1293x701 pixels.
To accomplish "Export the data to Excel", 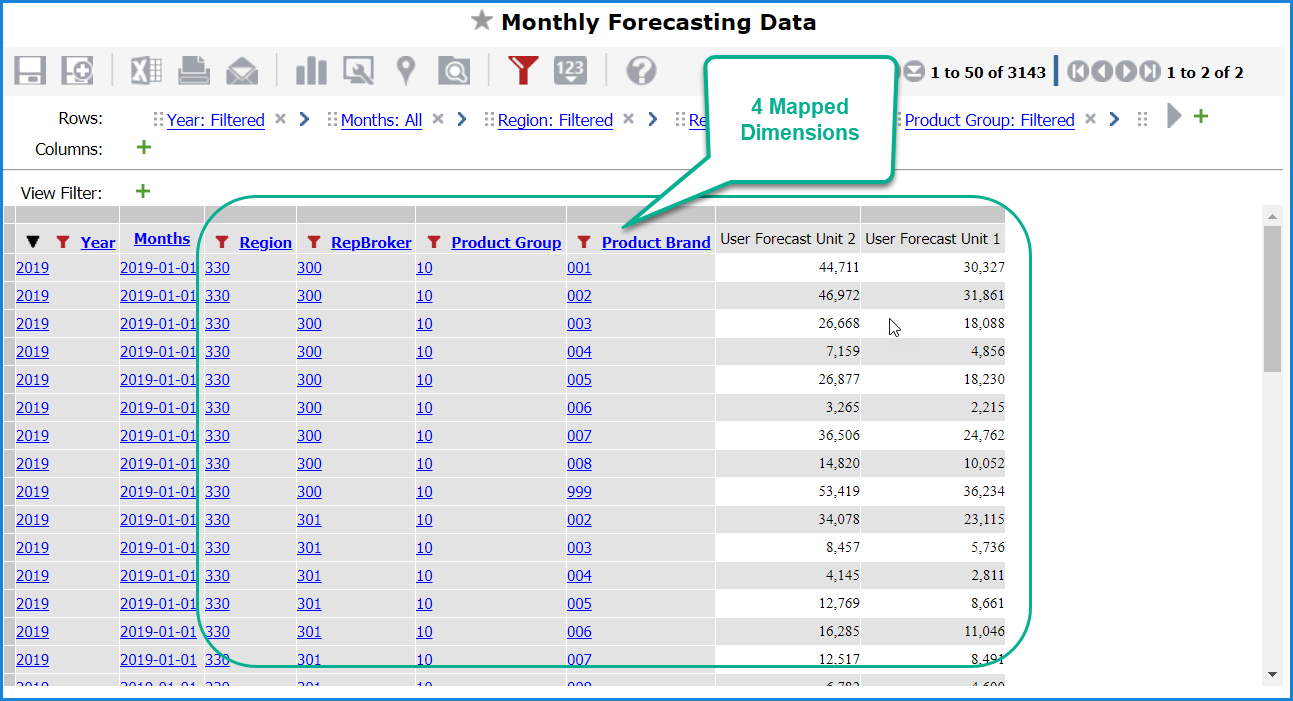I will (146, 71).
